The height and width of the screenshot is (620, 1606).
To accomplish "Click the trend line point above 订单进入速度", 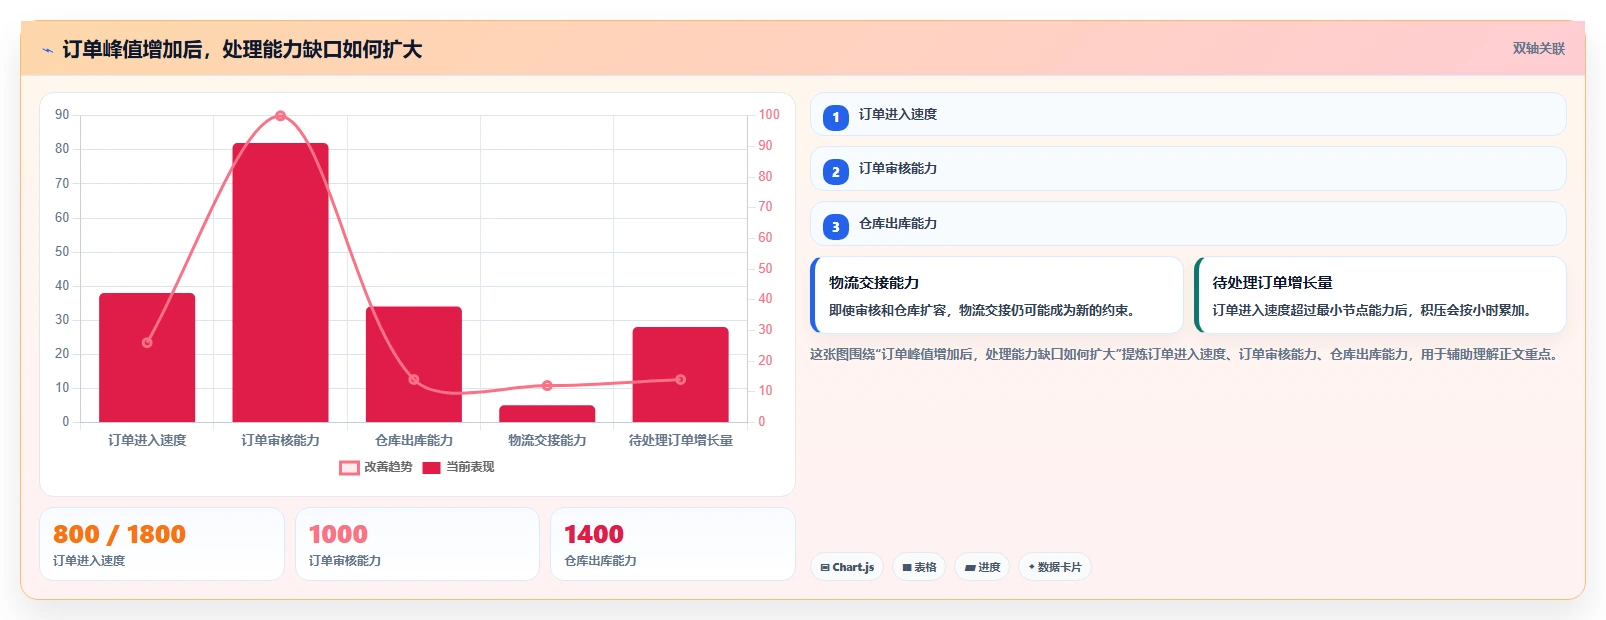I will 147,342.
